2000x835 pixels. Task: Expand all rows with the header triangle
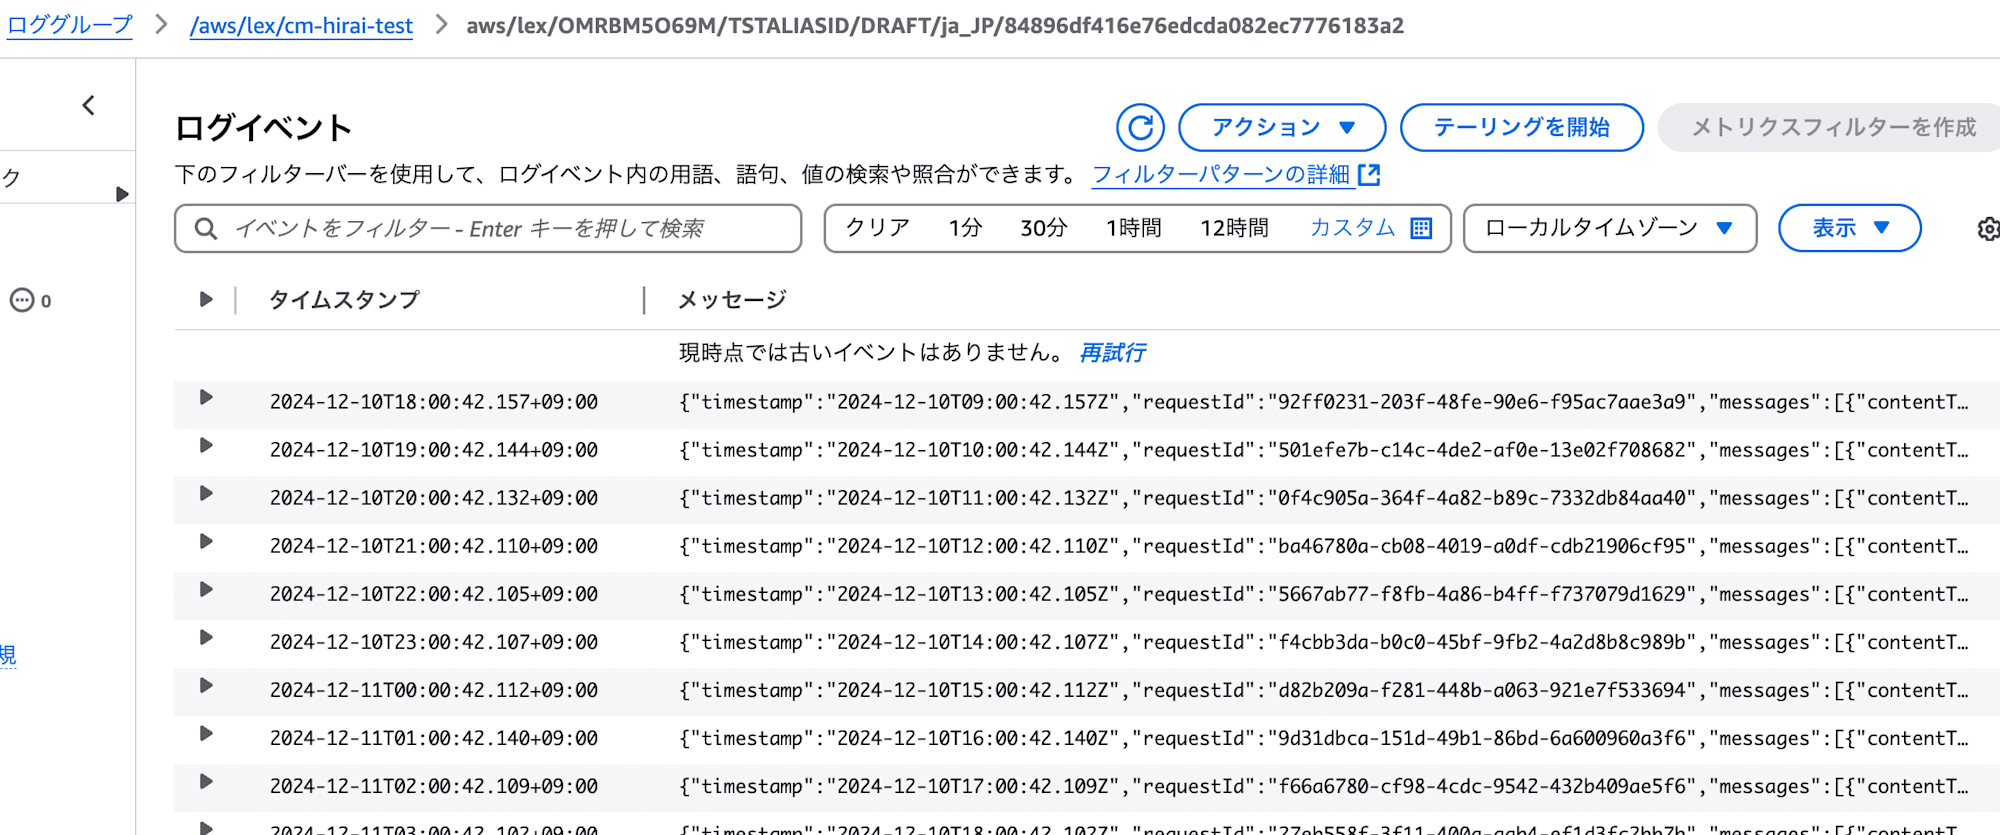click(x=206, y=299)
